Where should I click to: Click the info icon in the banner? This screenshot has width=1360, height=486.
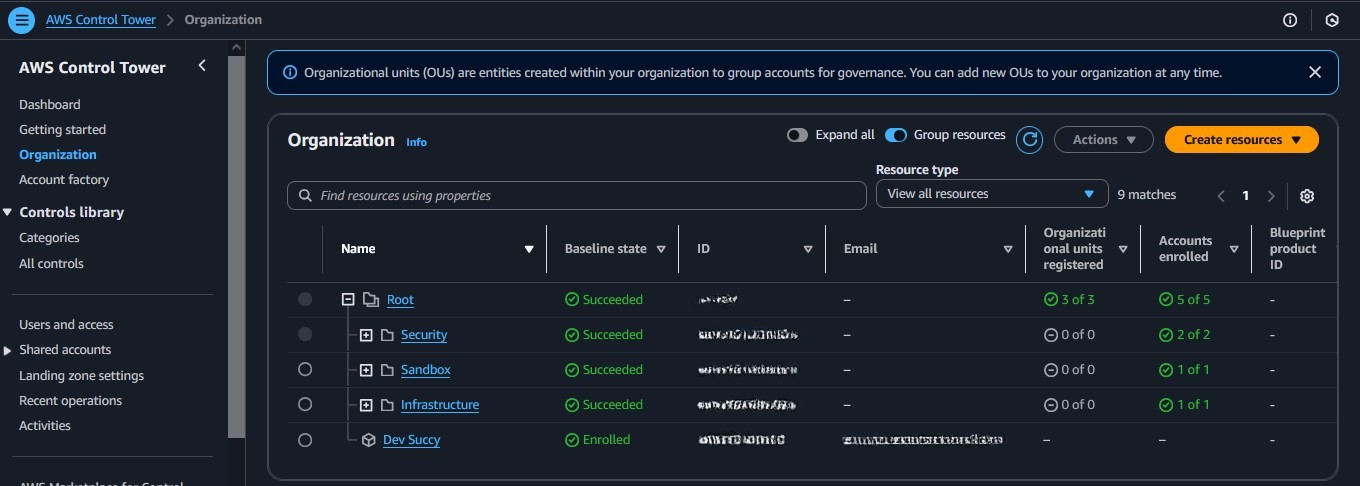(x=290, y=72)
